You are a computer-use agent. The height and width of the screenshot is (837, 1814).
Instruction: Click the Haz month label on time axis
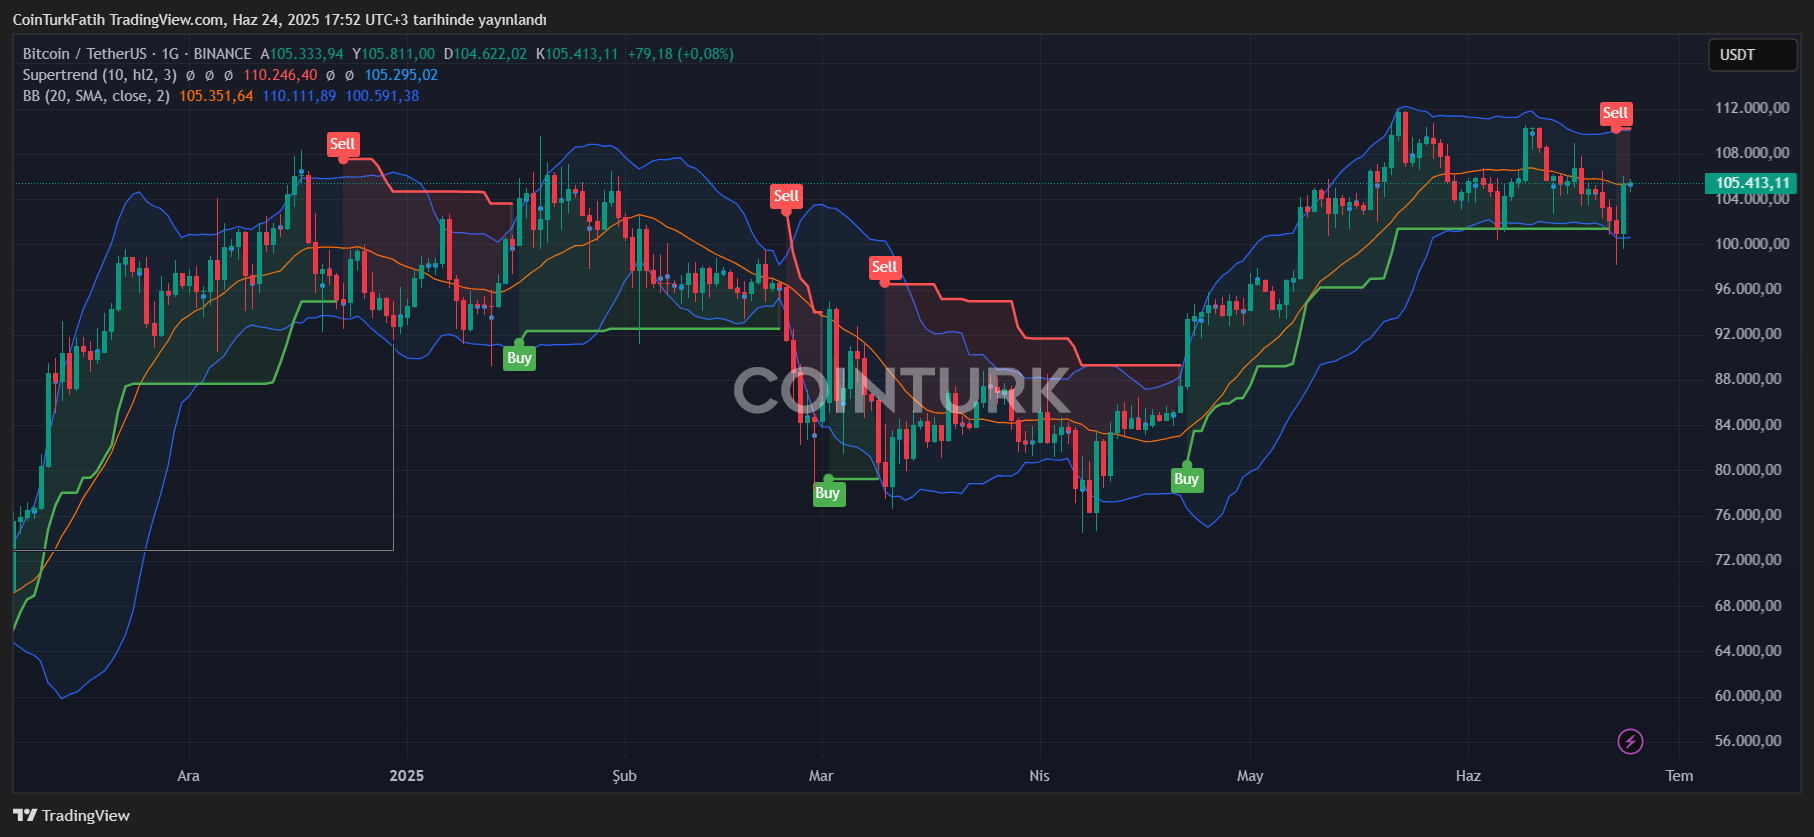click(x=1468, y=776)
